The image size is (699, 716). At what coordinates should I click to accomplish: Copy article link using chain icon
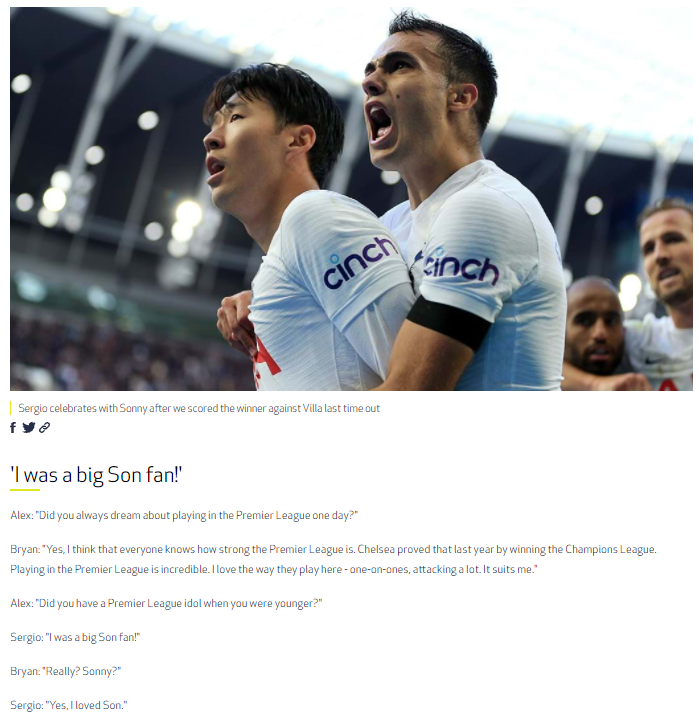coord(44,428)
